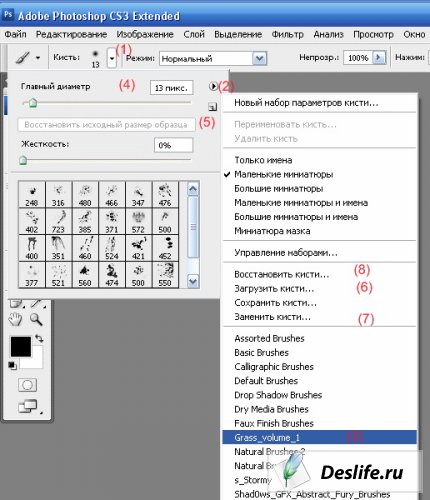Click the opacity 100% input field

[358, 58]
